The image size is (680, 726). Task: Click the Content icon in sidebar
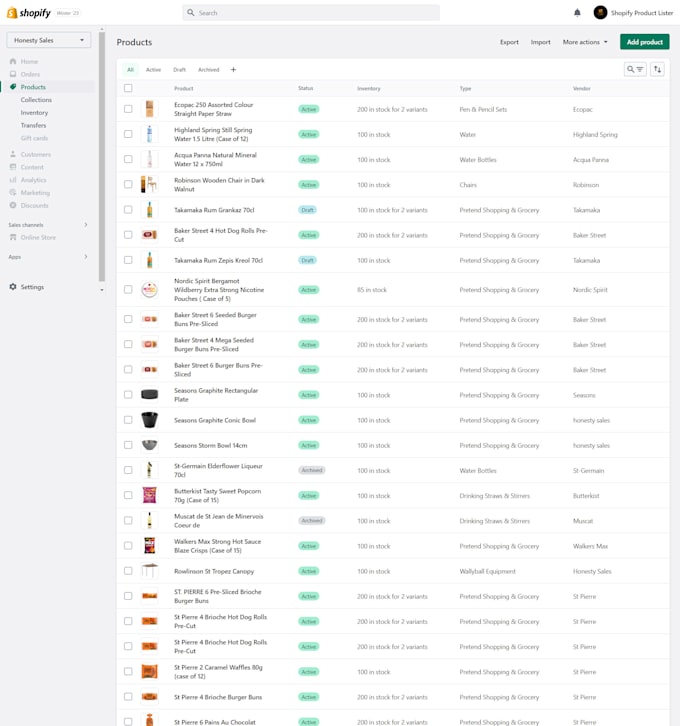click(x=13, y=167)
